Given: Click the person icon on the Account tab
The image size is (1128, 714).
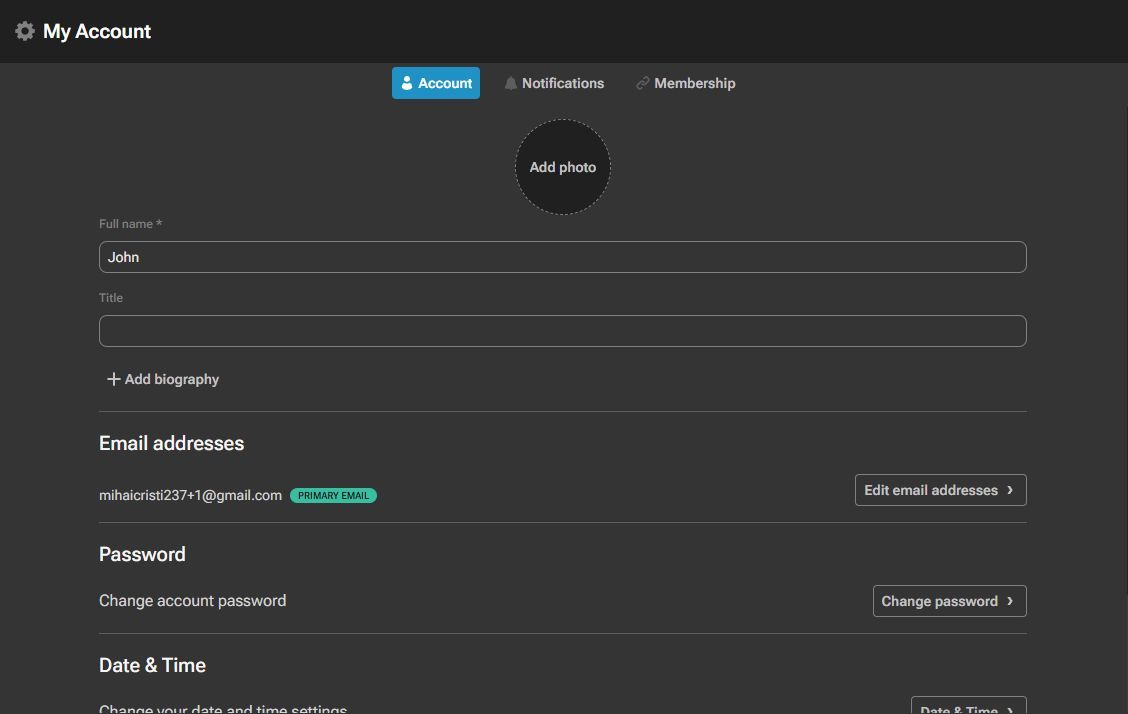Looking at the screenshot, I should point(407,83).
